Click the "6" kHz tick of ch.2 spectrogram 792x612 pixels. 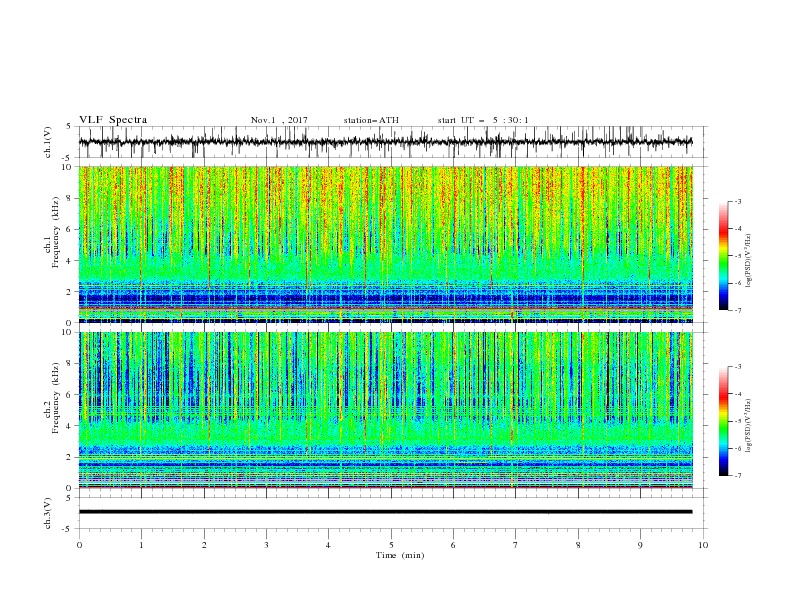pos(70,395)
